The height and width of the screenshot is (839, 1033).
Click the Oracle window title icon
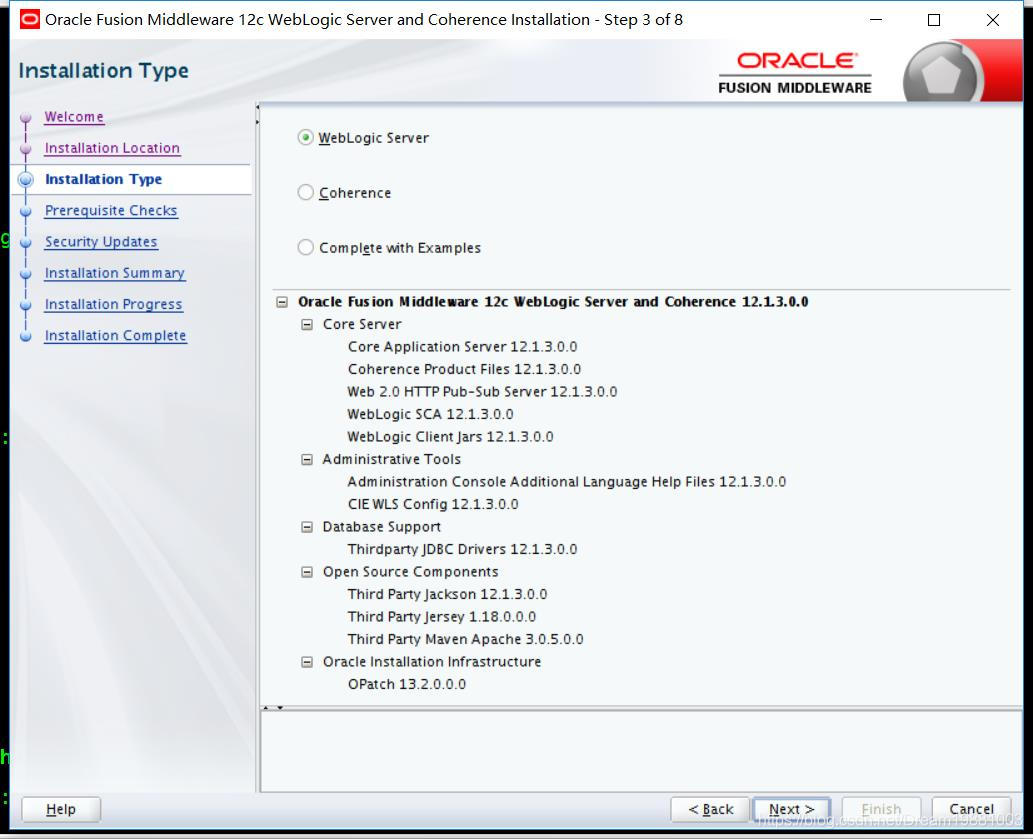[30, 20]
